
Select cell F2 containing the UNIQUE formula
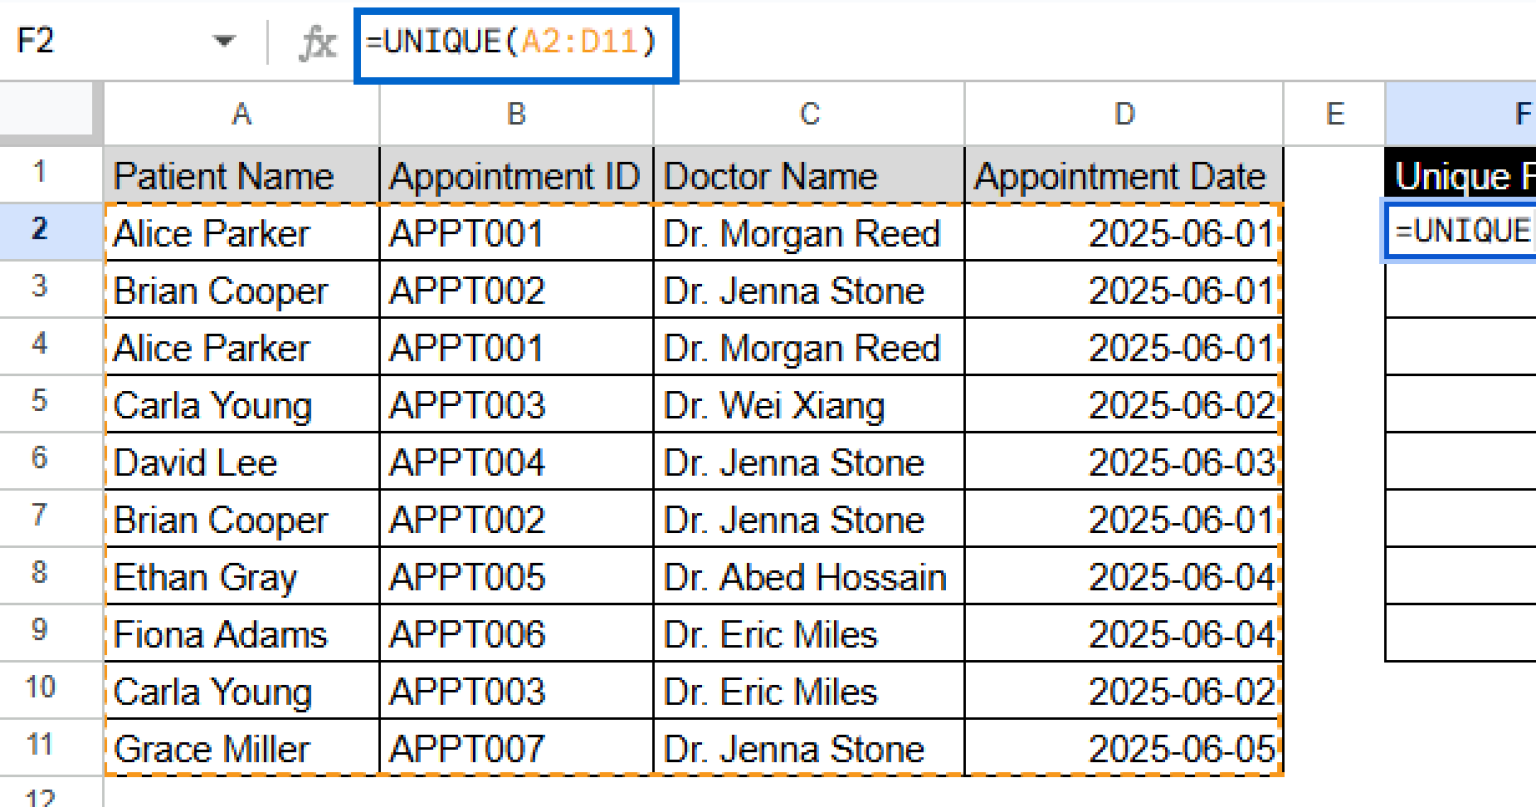click(1460, 231)
